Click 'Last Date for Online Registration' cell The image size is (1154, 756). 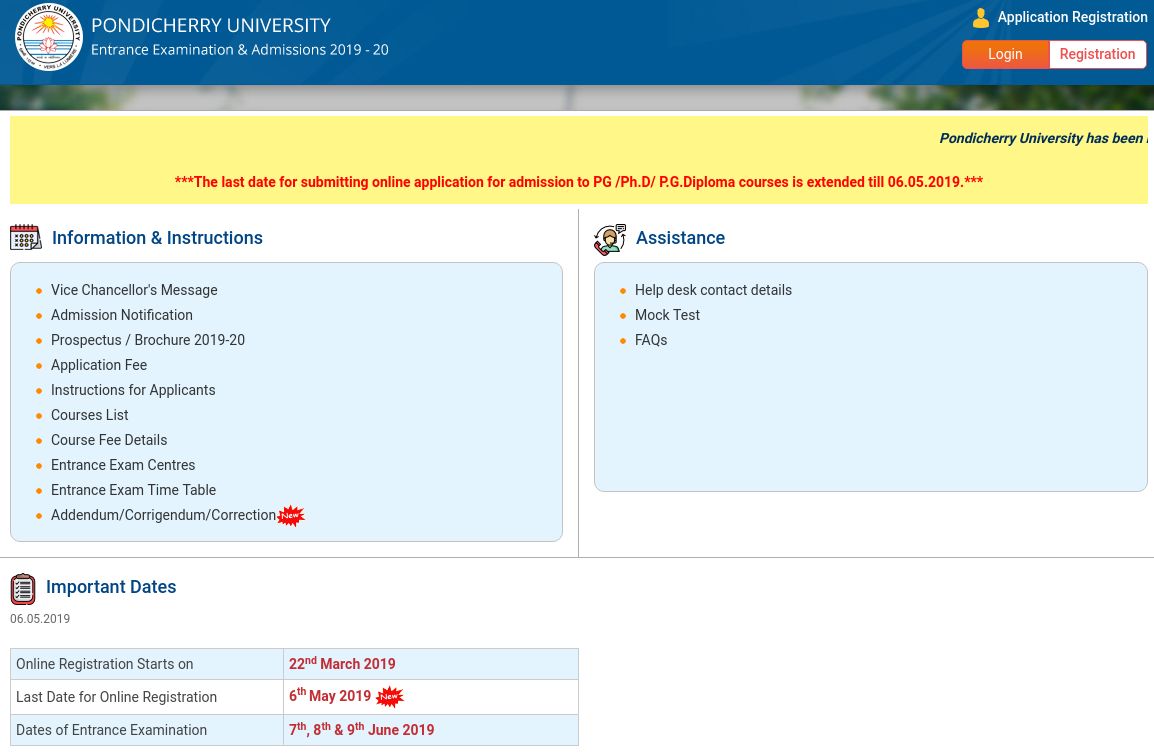pos(146,697)
